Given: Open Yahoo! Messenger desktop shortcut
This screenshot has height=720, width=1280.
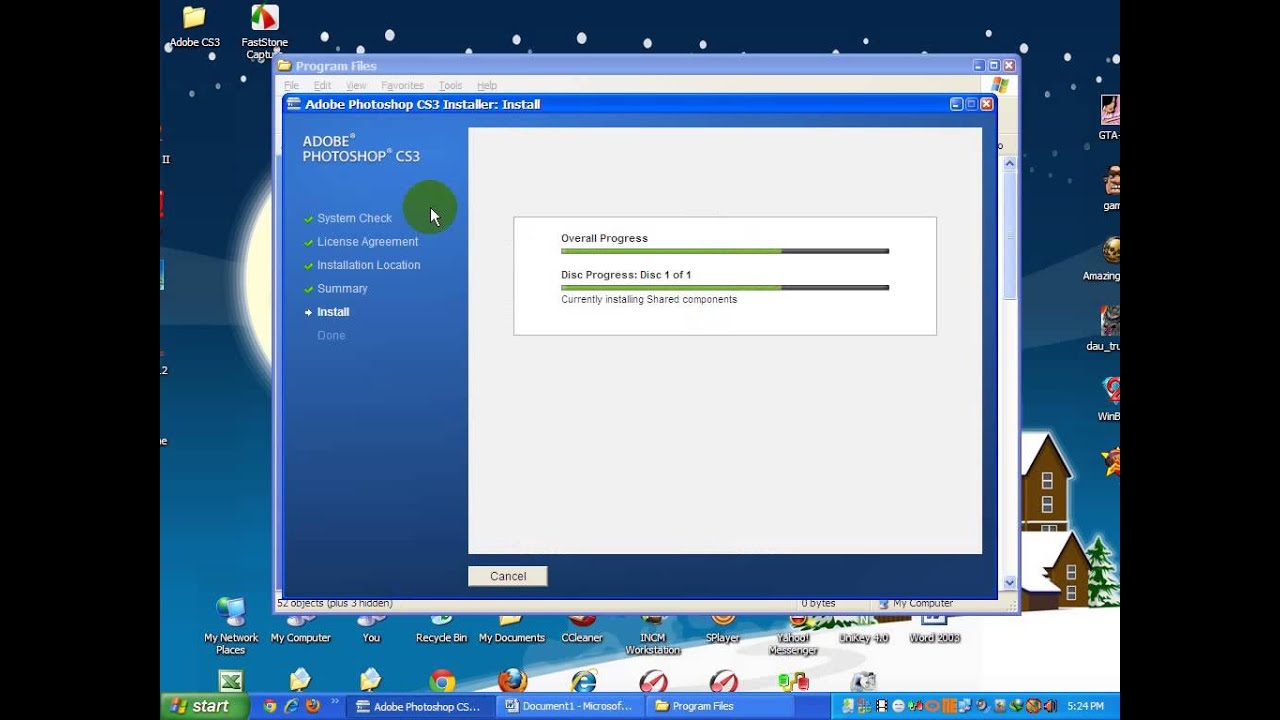Looking at the screenshot, I should tap(793, 635).
